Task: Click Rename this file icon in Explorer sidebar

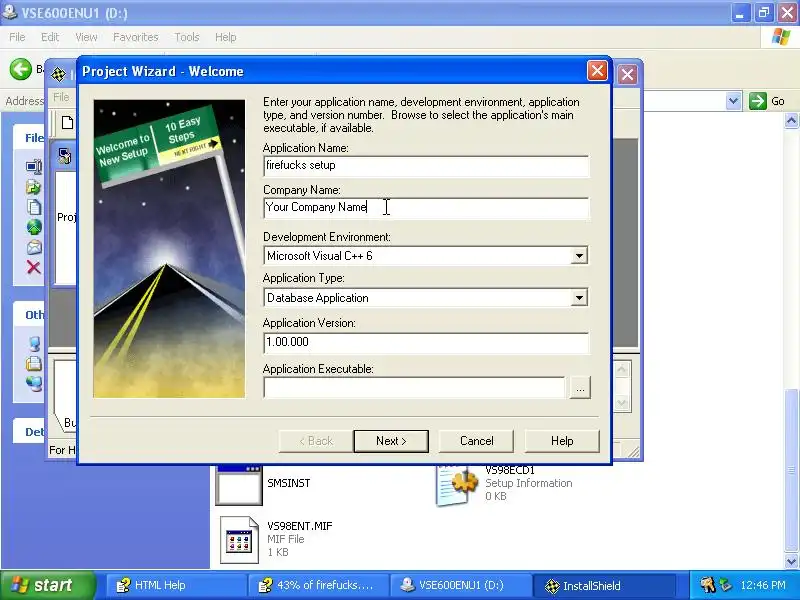Action: click(x=34, y=167)
